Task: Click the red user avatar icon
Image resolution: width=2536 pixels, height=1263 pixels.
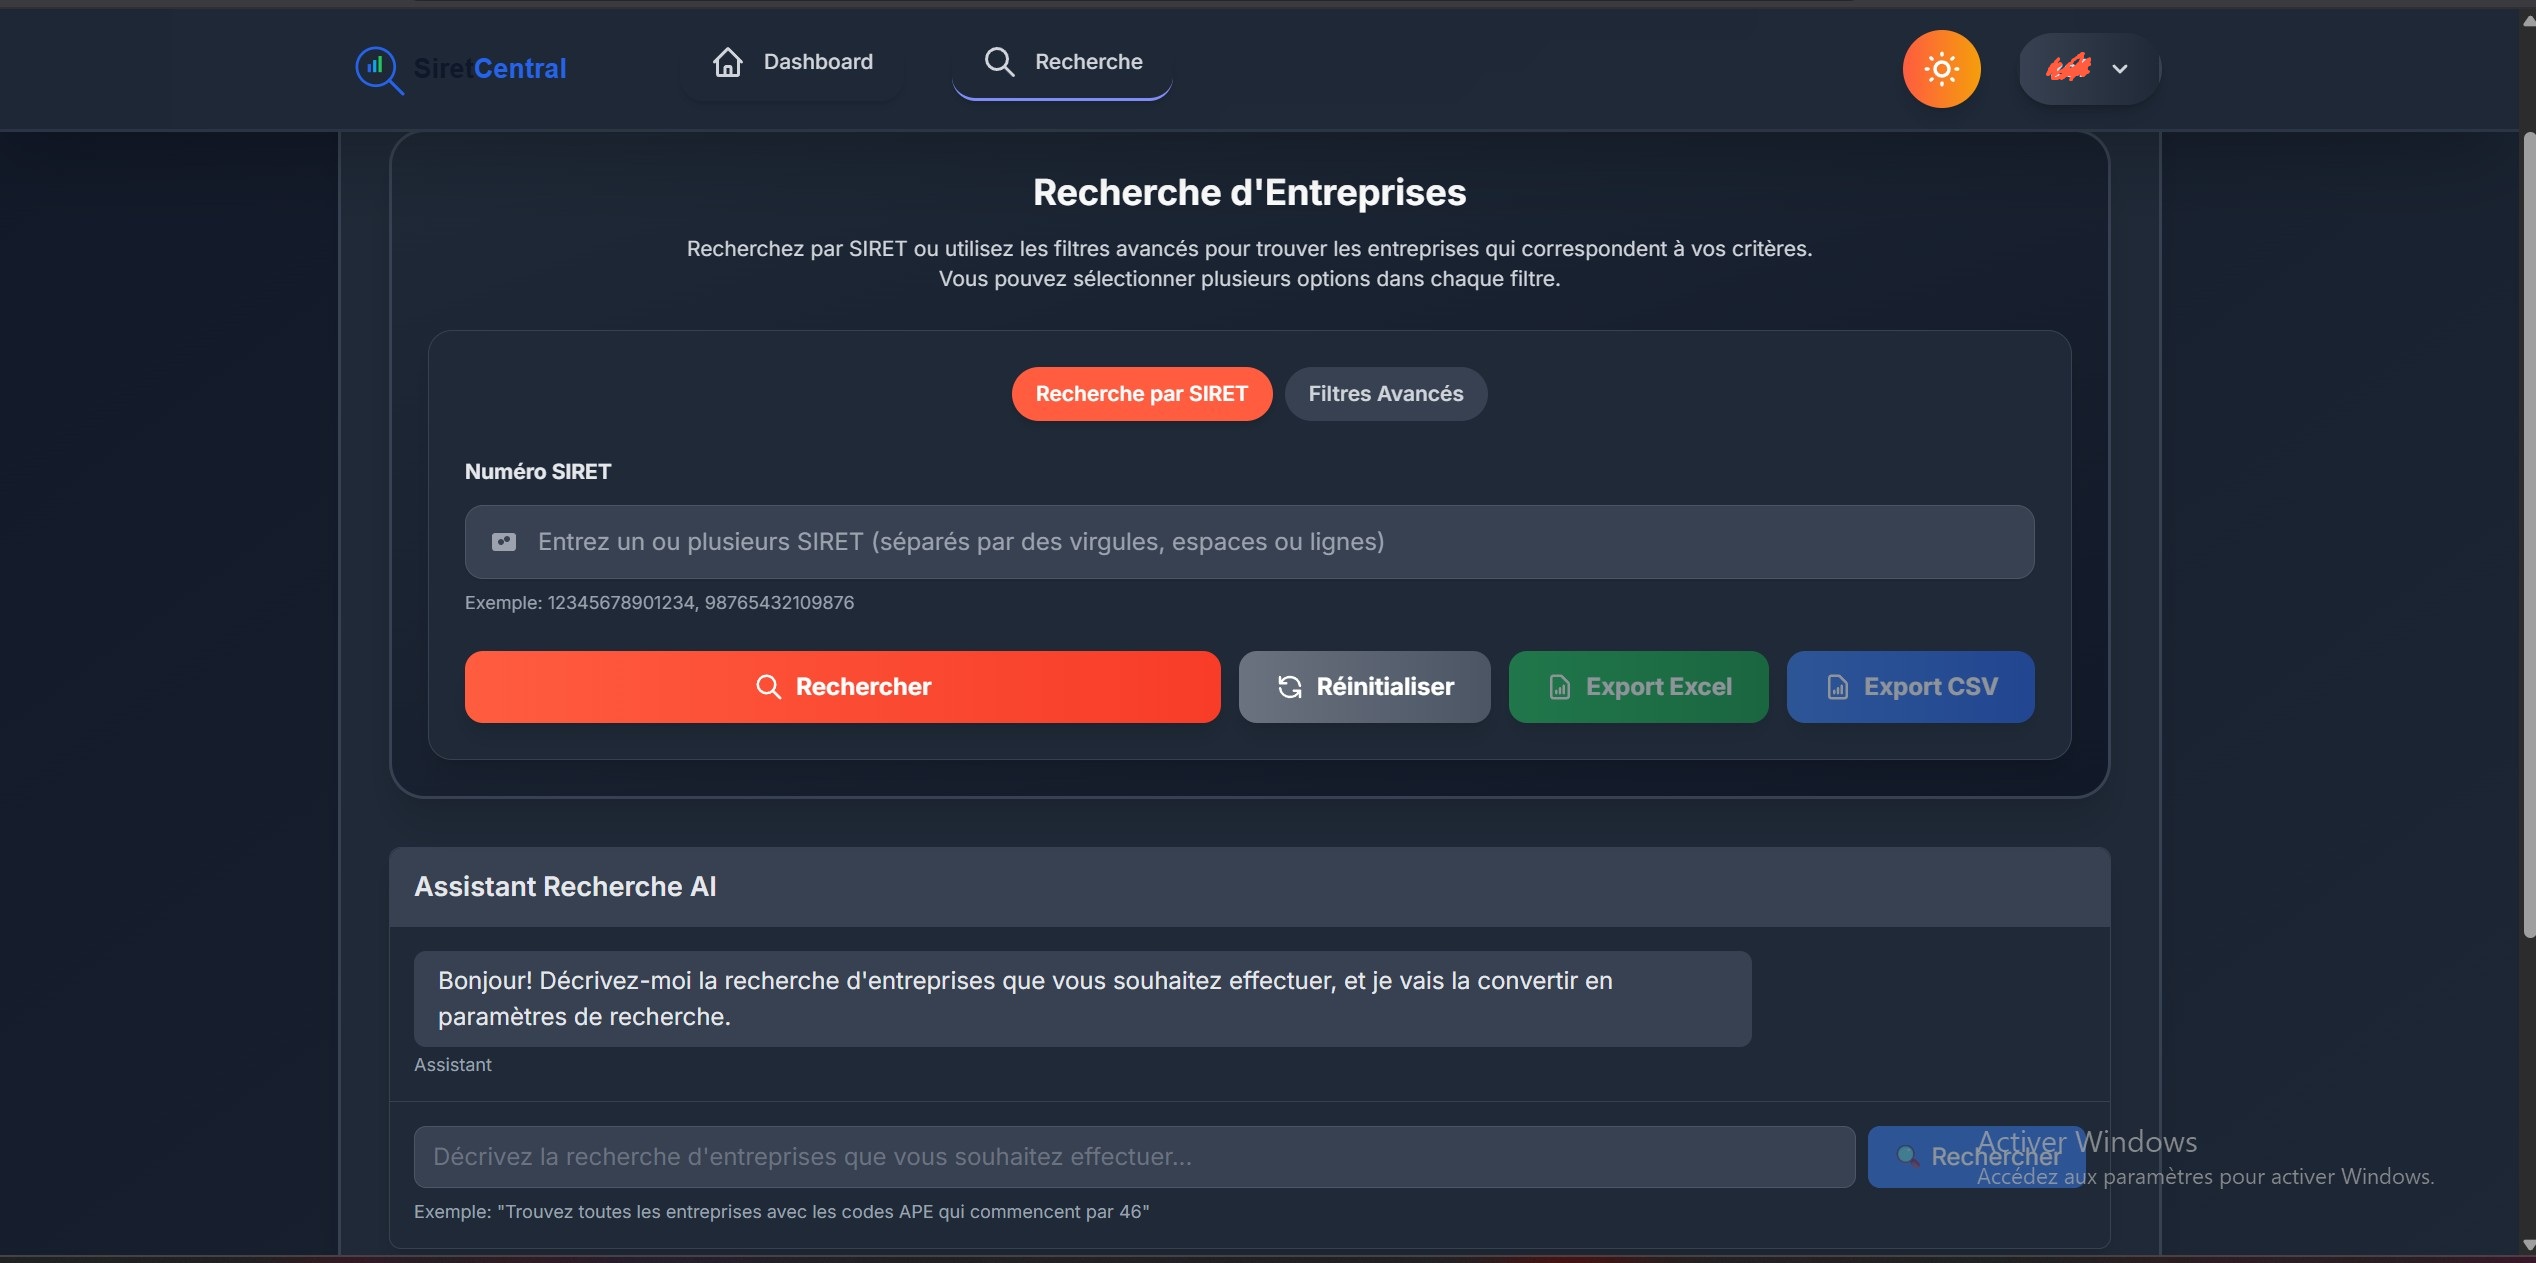Action: point(2068,68)
